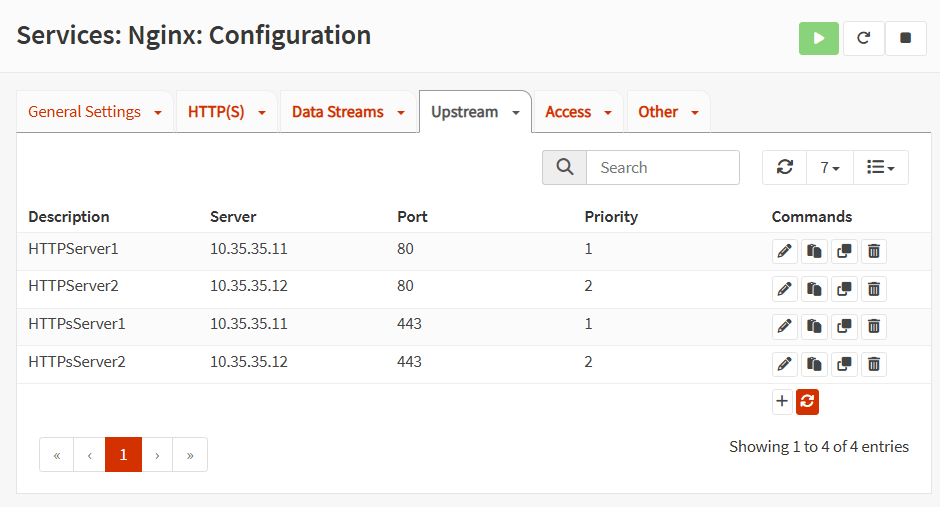Click the Showing 1 to 4 entries text
This screenshot has height=507, width=940.
pyautogui.click(x=819, y=446)
